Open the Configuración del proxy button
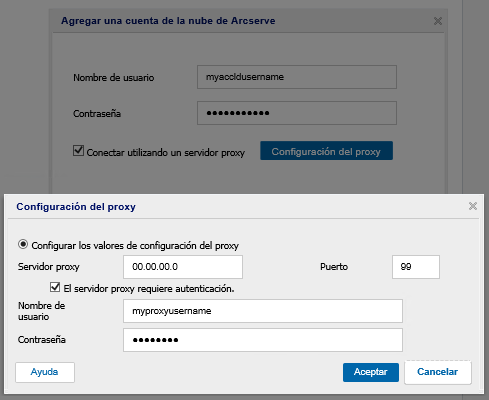The height and width of the screenshot is (400, 489). tap(326, 151)
